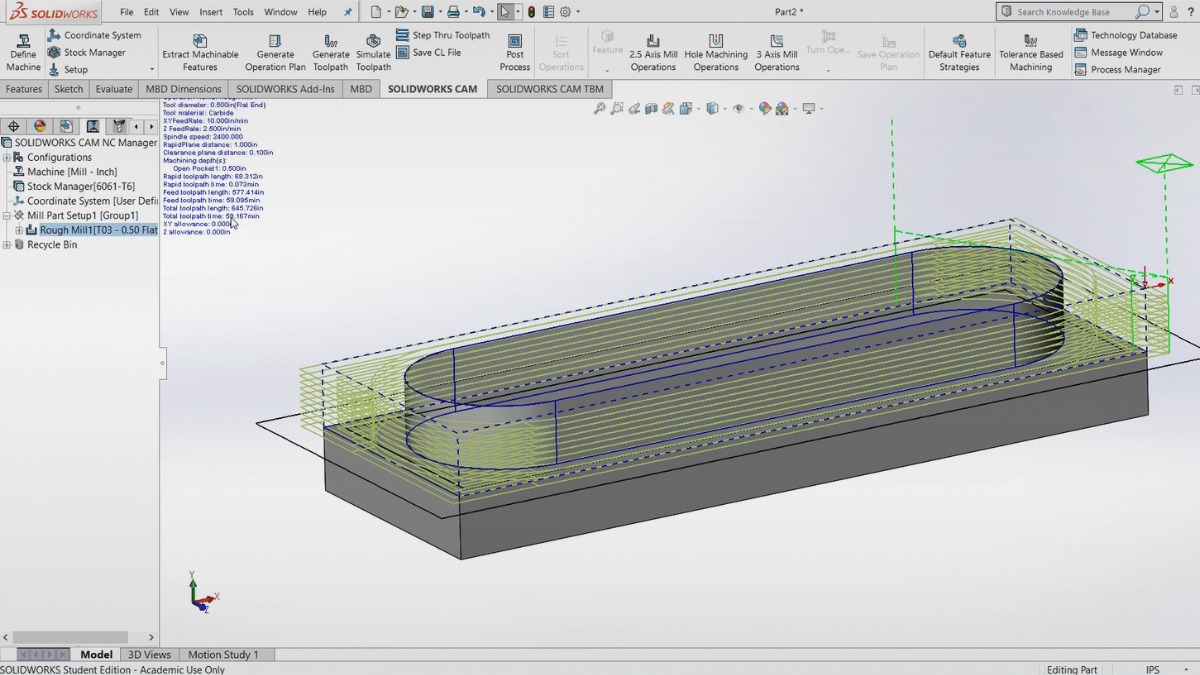Open the File menu
The width and height of the screenshot is (1200, 675).
(x=126, y=12)
